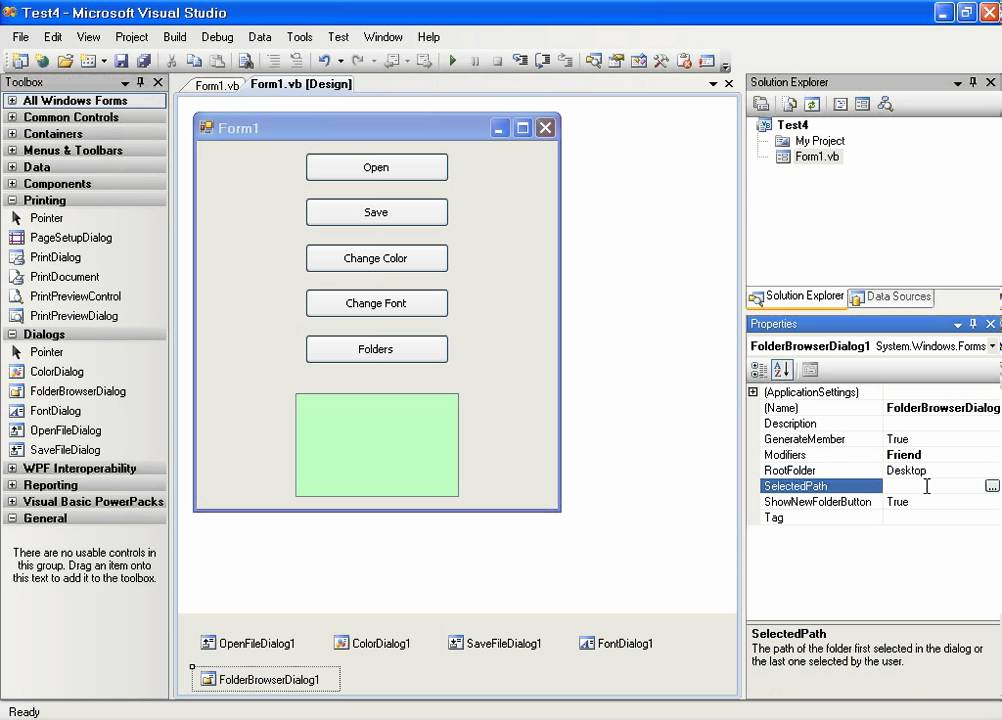
Task: Click the Property Pages icon in Properties
Action: (810, 369)
